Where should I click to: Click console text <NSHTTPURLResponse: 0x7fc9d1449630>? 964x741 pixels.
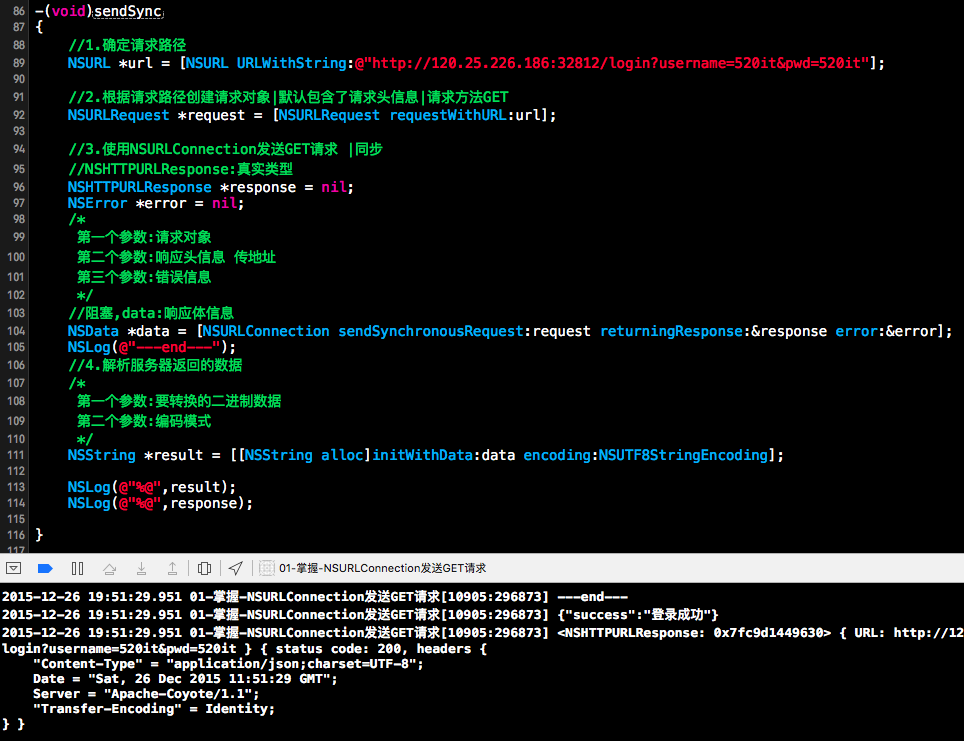coord(694,632)
